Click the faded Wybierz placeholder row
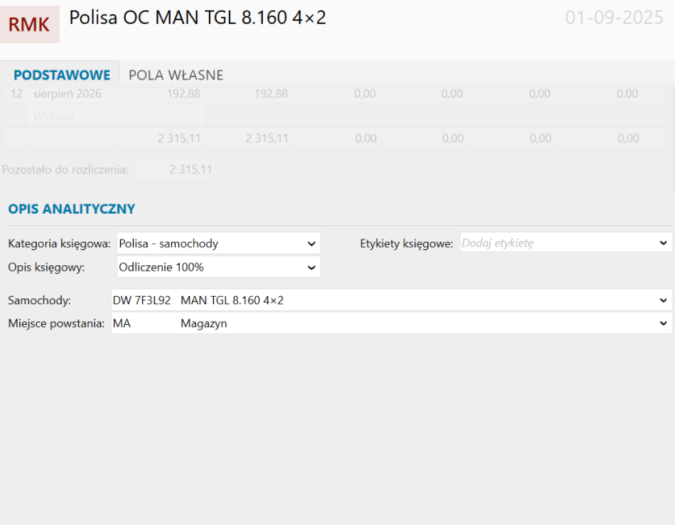Screen dimensions: 675x525 53,116
